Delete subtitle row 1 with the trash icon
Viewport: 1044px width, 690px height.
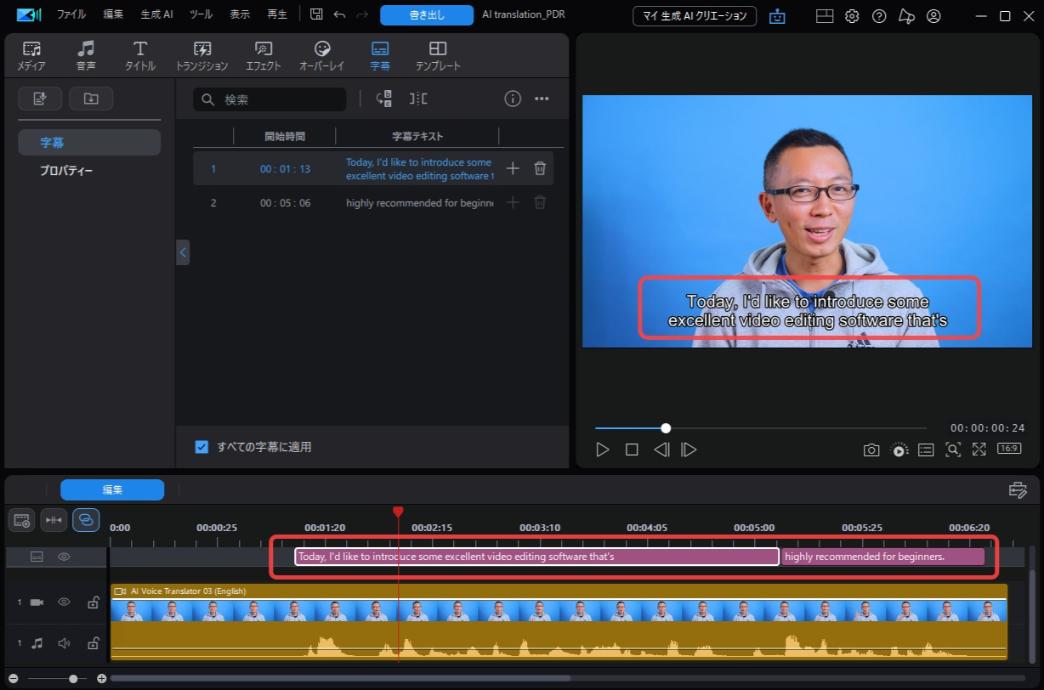pos(539,168)
